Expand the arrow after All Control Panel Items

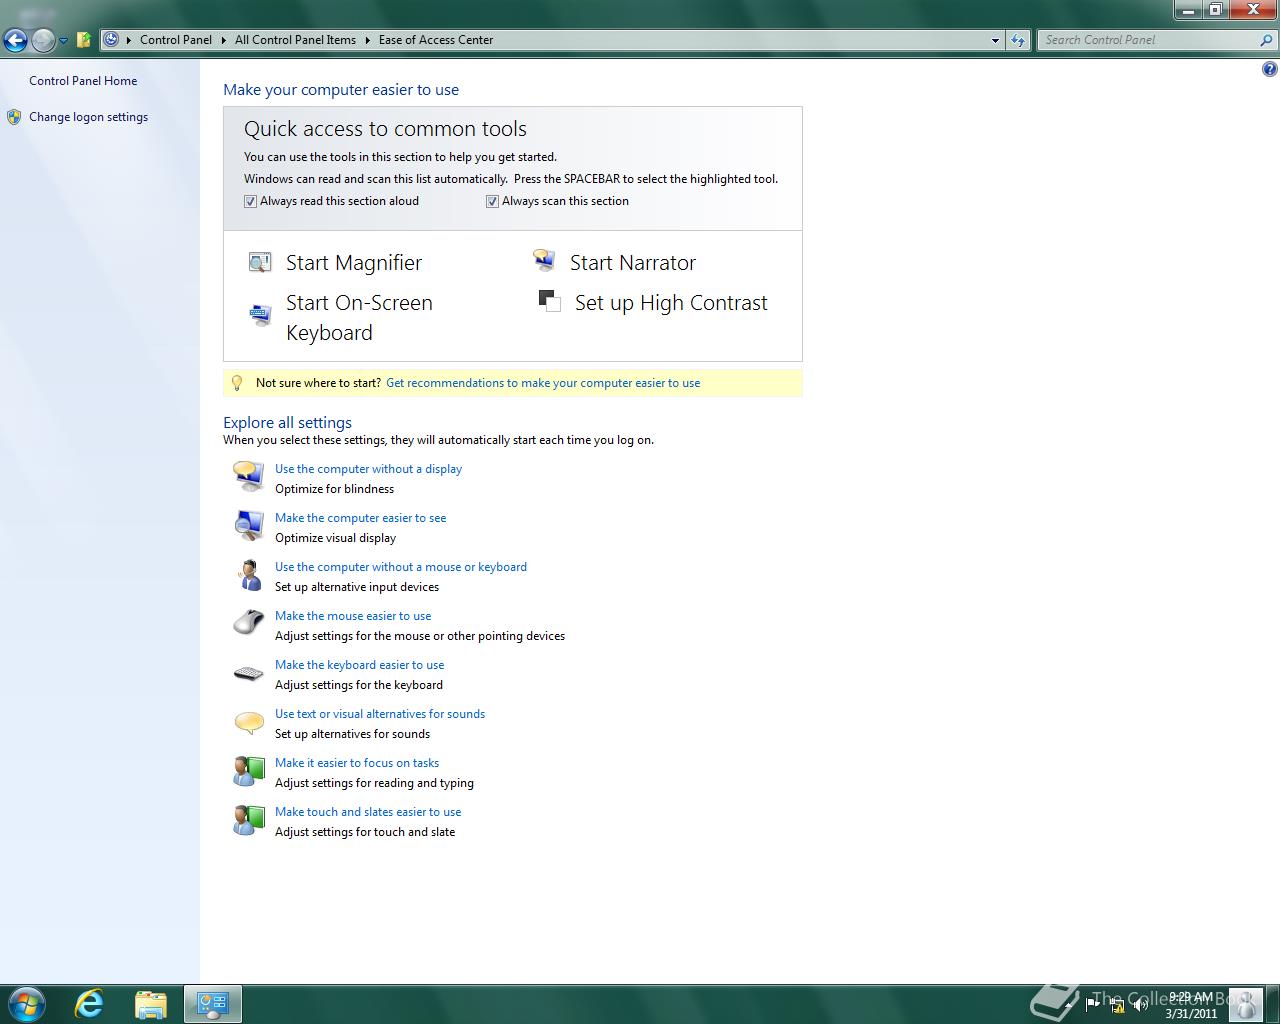click(x=367, y=40)
